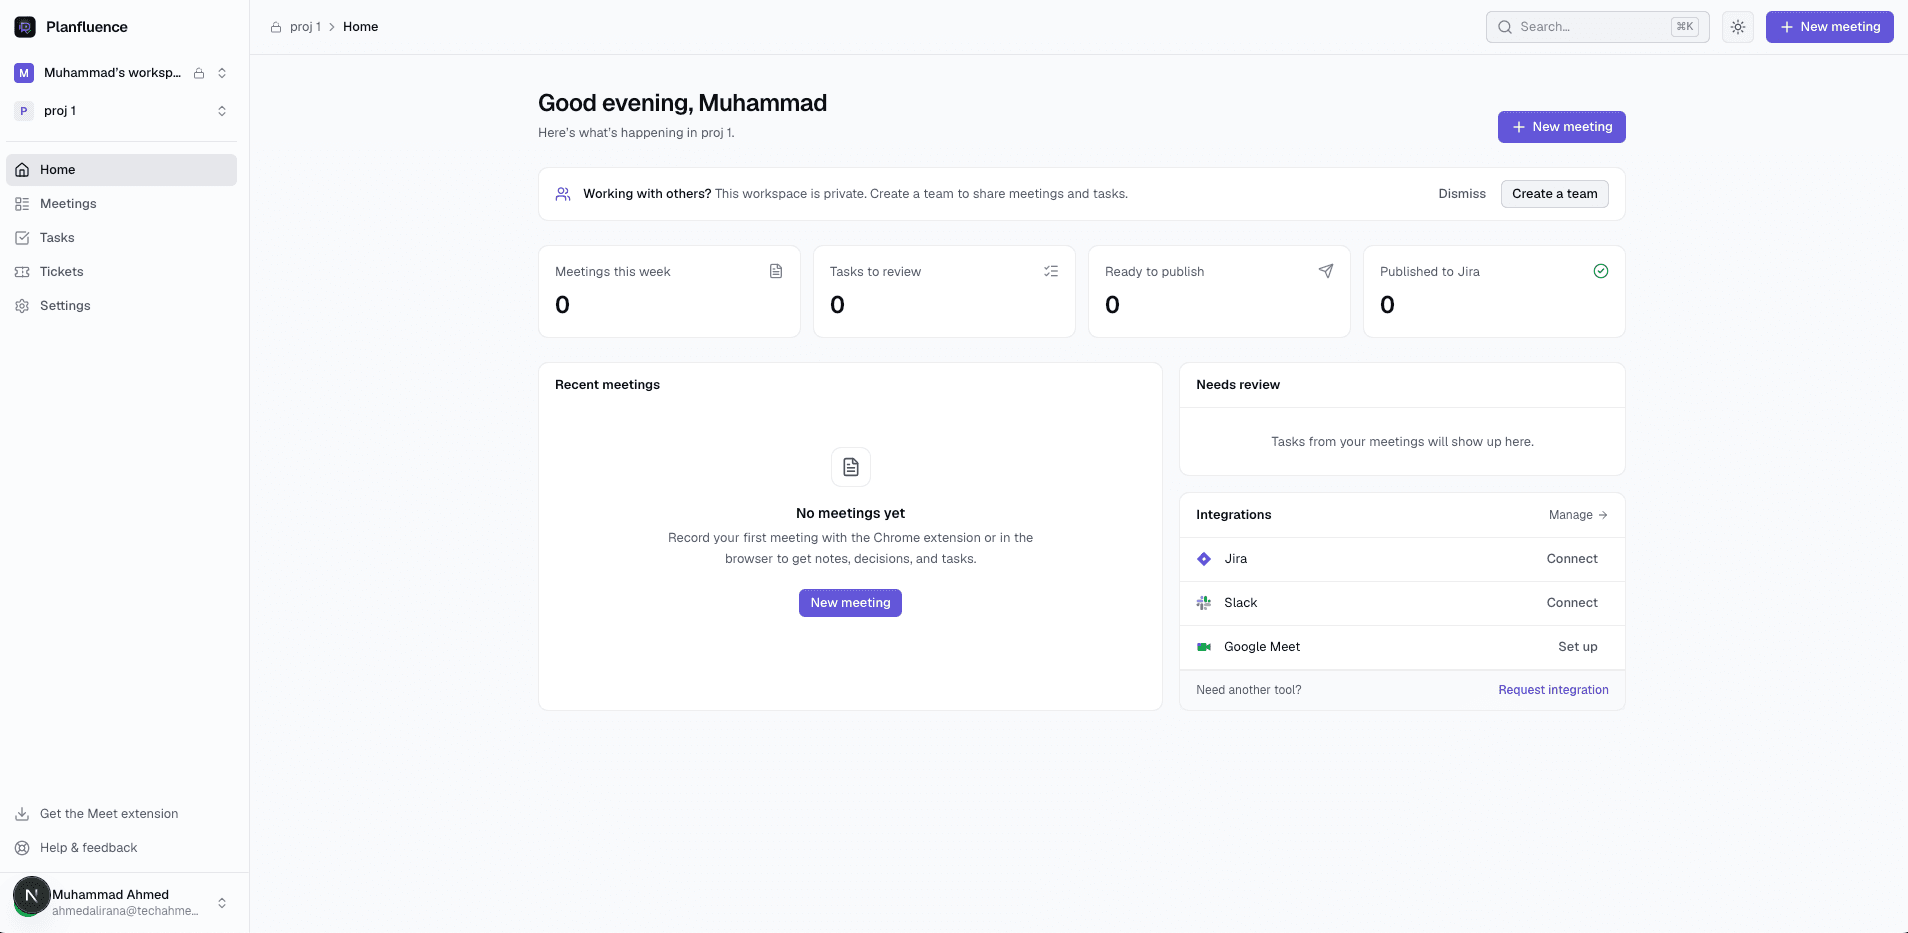Connect Jira integration
The image size is (1908, 933).
coord(1572,559)
